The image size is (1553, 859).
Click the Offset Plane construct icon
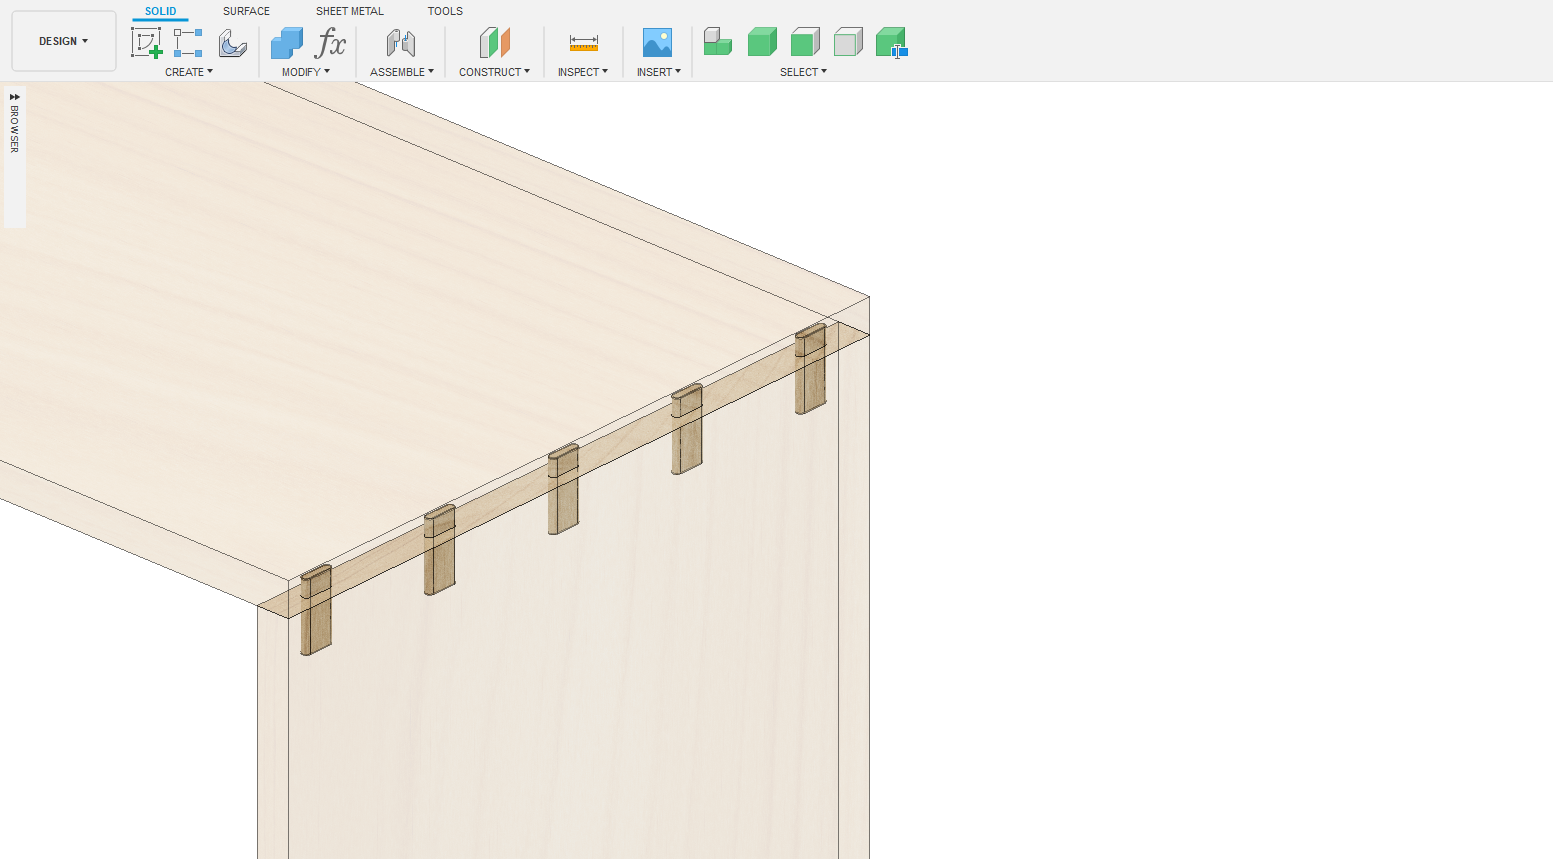pos(494,43)
